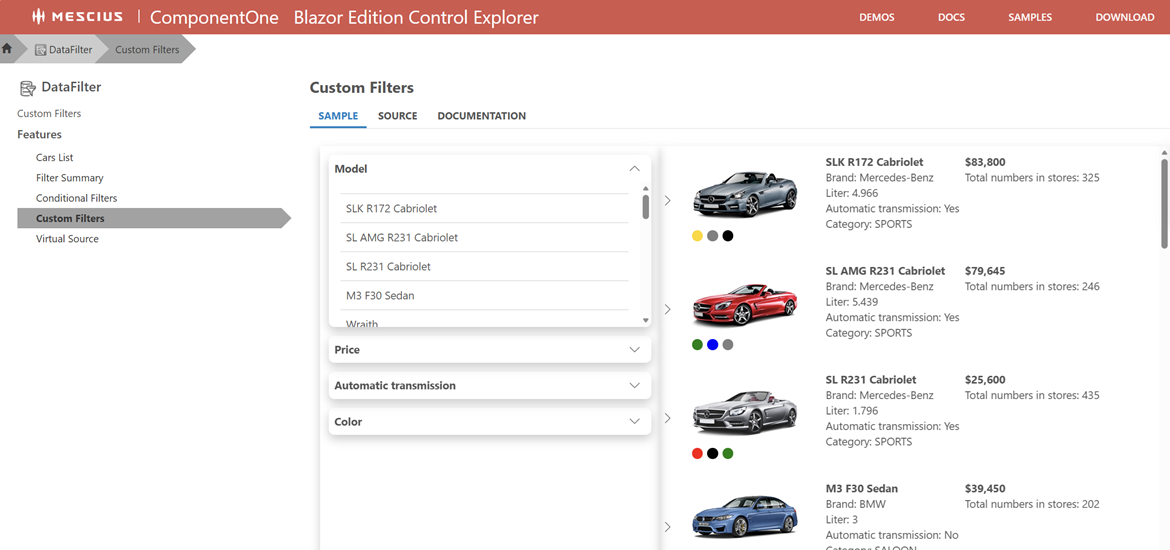Select the Custom Filters breadcrumb
Viewport: 1170px width, 550px height.
pyautogui.click(x=147, y=50)
